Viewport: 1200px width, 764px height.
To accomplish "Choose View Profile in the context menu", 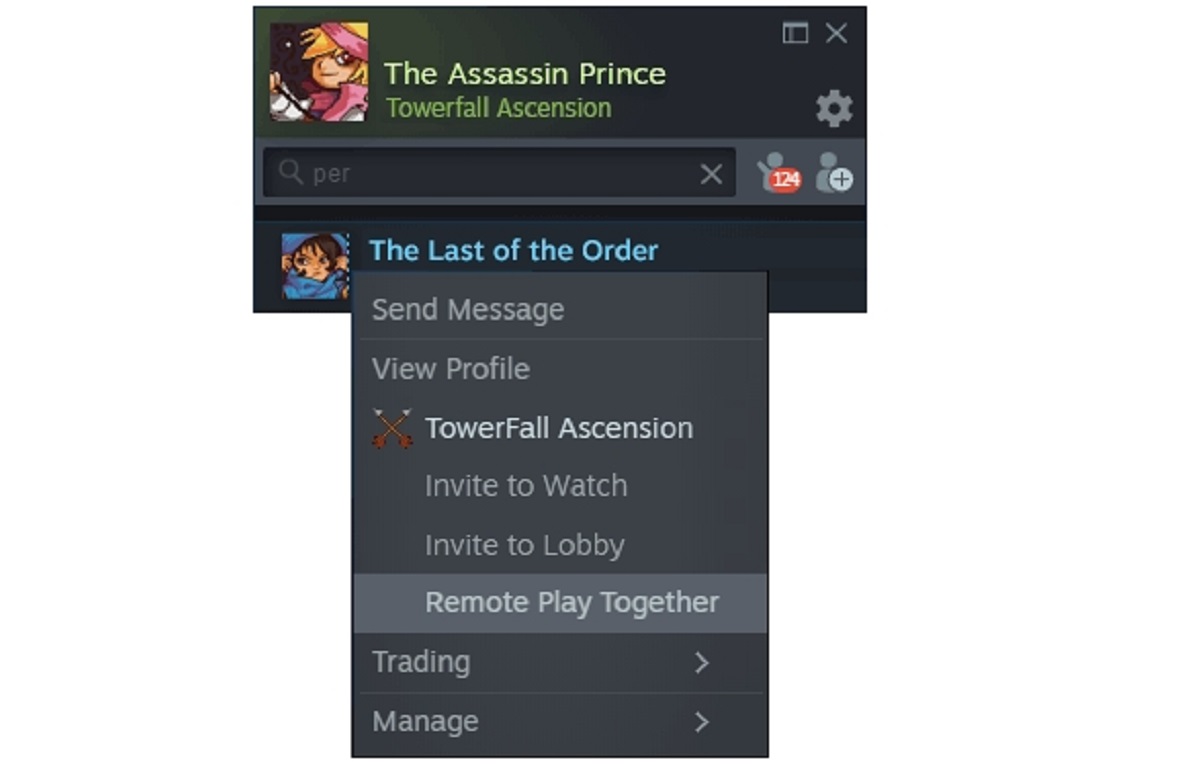I will 451,369.
